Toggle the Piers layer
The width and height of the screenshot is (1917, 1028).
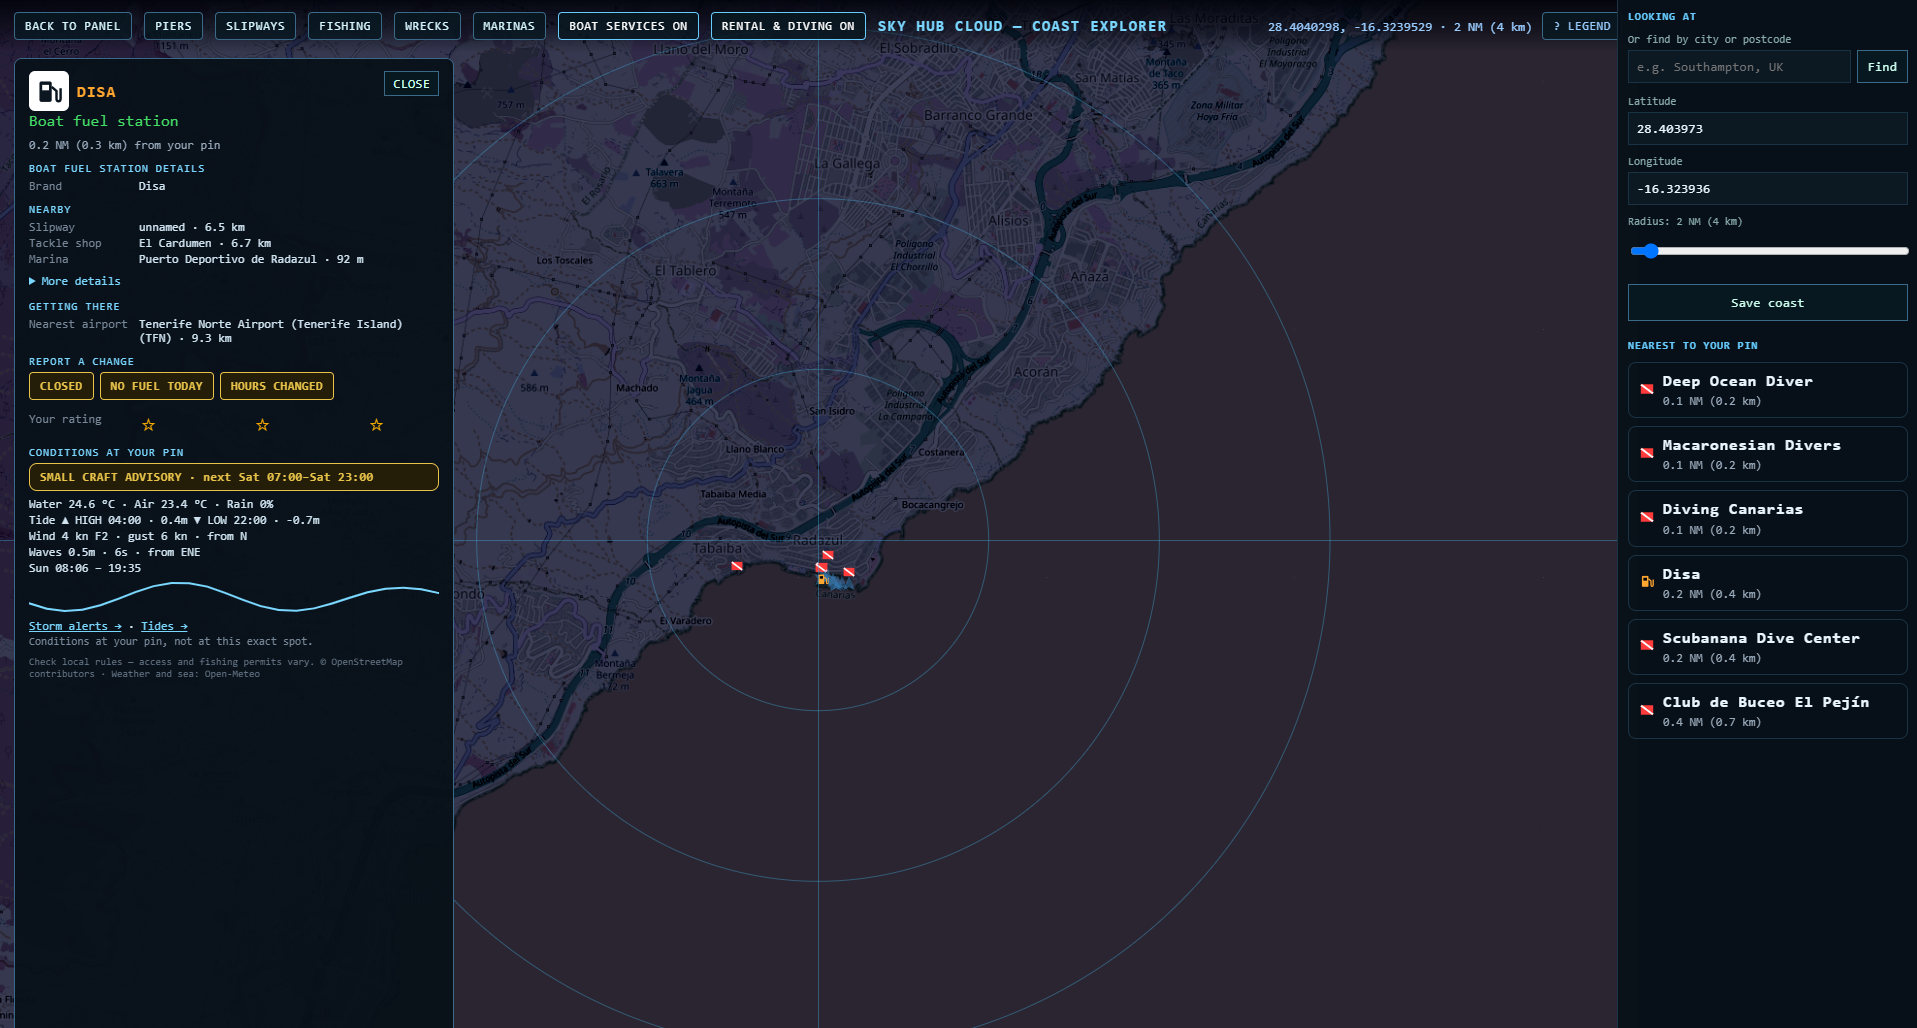click(173, 26)
